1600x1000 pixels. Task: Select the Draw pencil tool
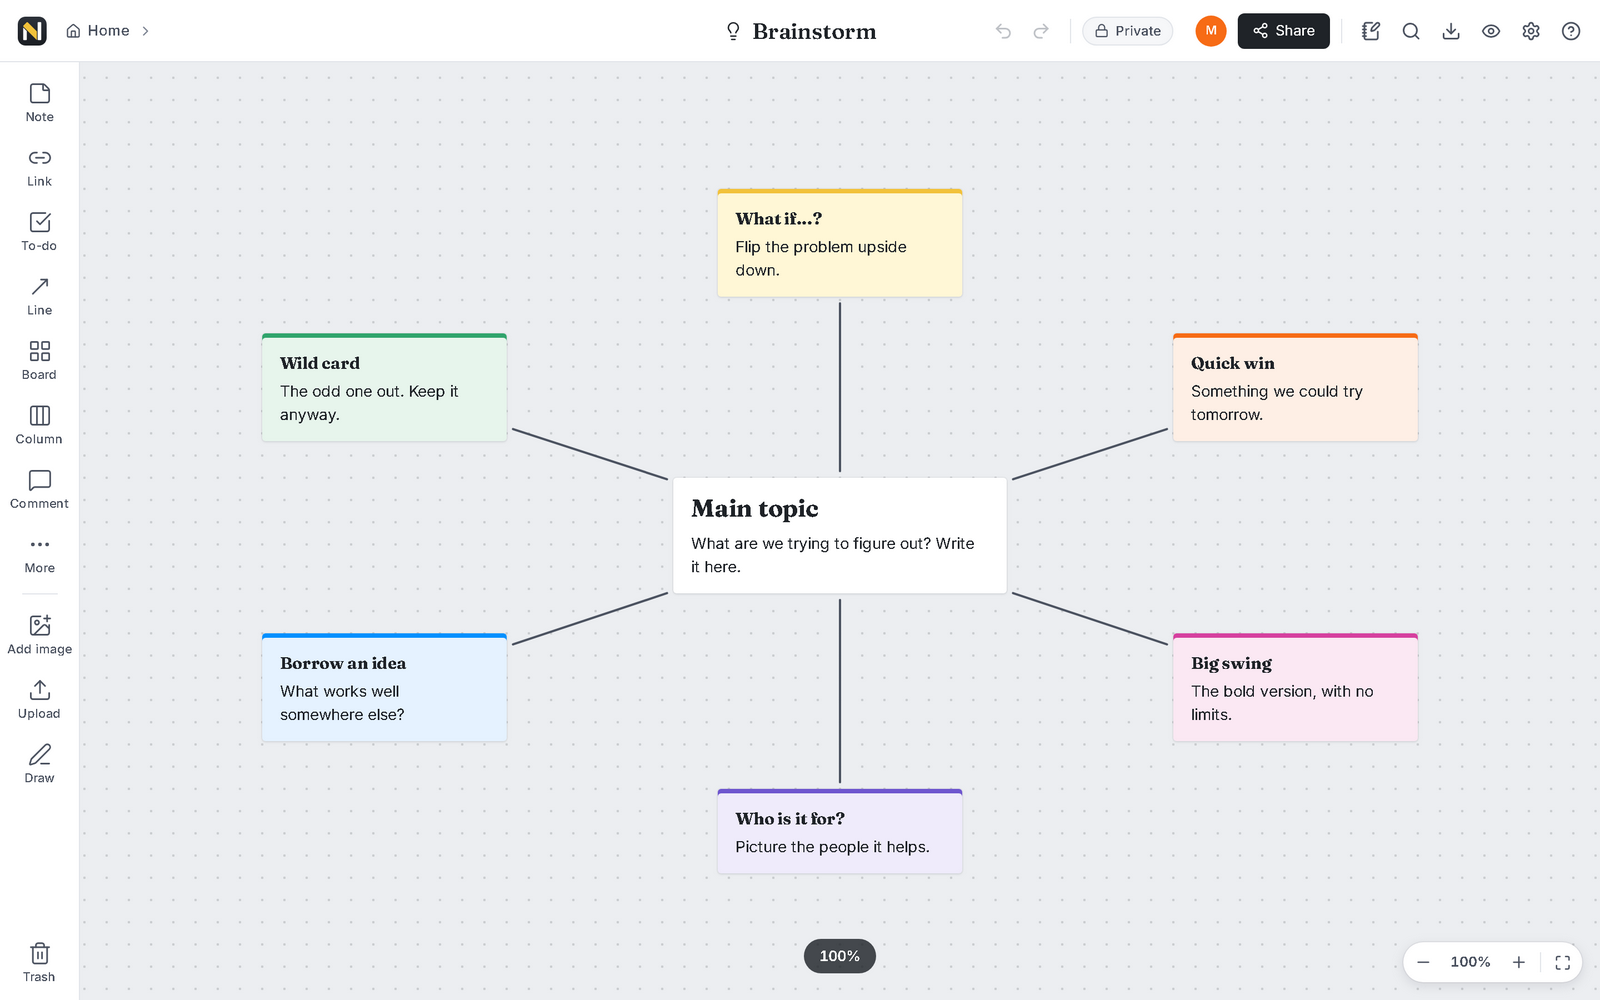pyautogui.click(x=39, y=765)
